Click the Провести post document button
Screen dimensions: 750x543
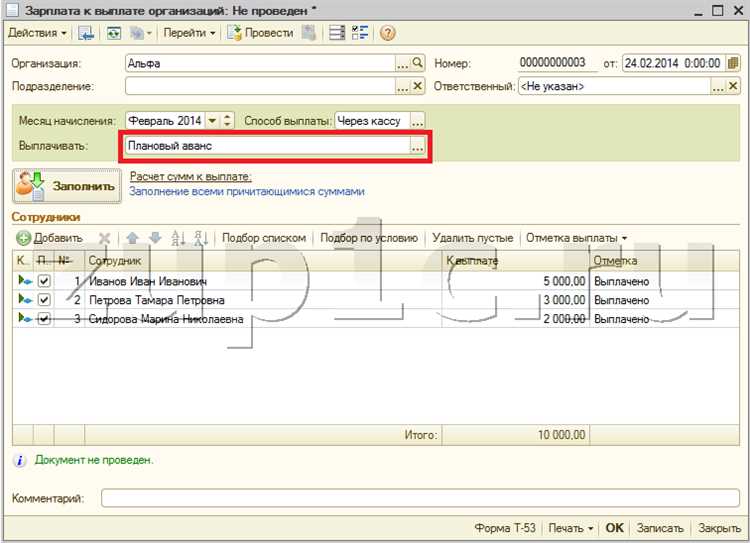tap(260, 33)
